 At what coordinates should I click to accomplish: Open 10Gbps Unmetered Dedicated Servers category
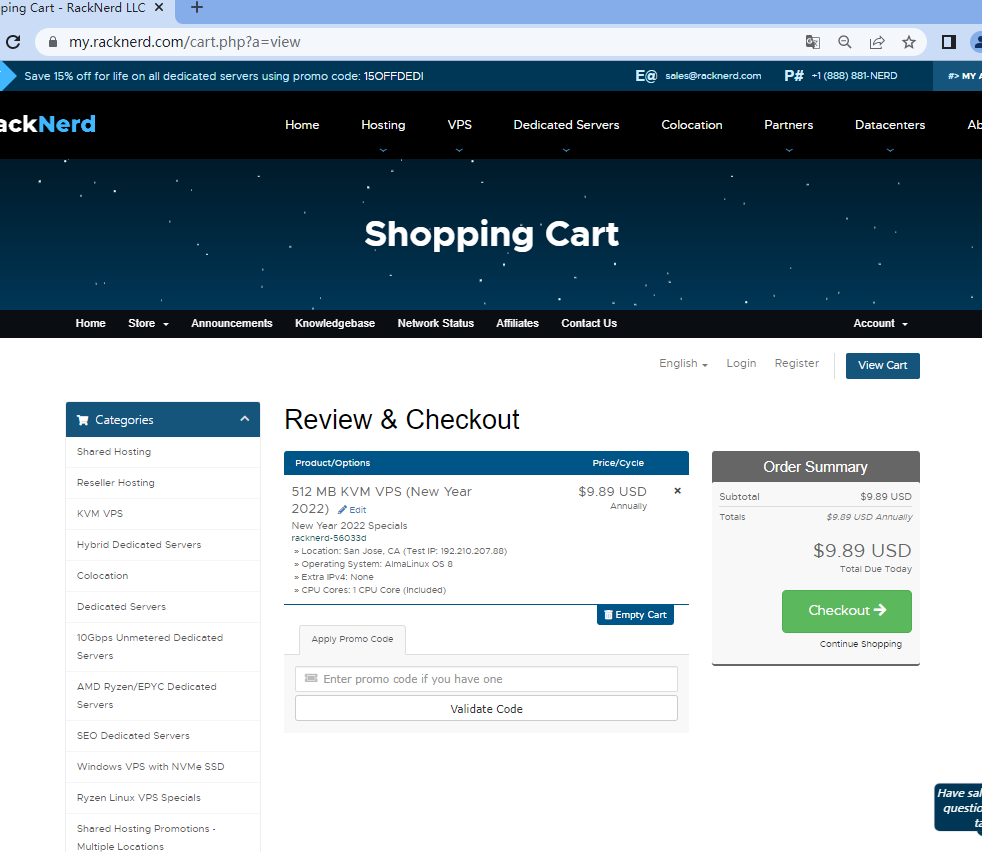(x=163, y=647)
